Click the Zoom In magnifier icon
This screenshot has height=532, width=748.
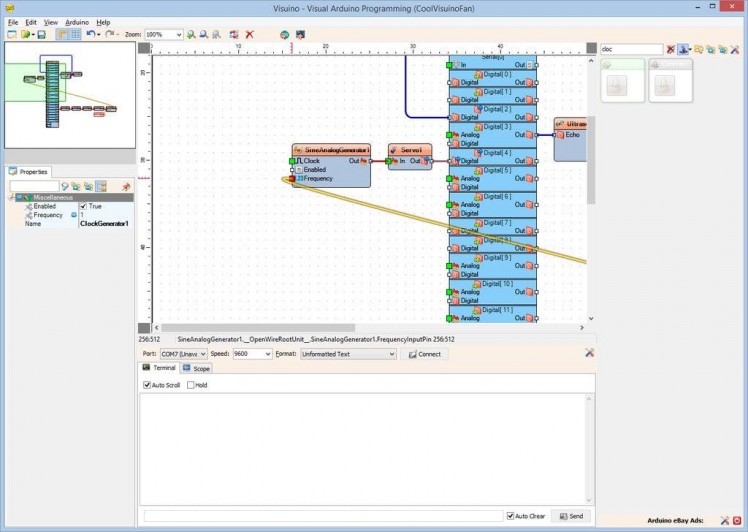(x=191, y=34)
